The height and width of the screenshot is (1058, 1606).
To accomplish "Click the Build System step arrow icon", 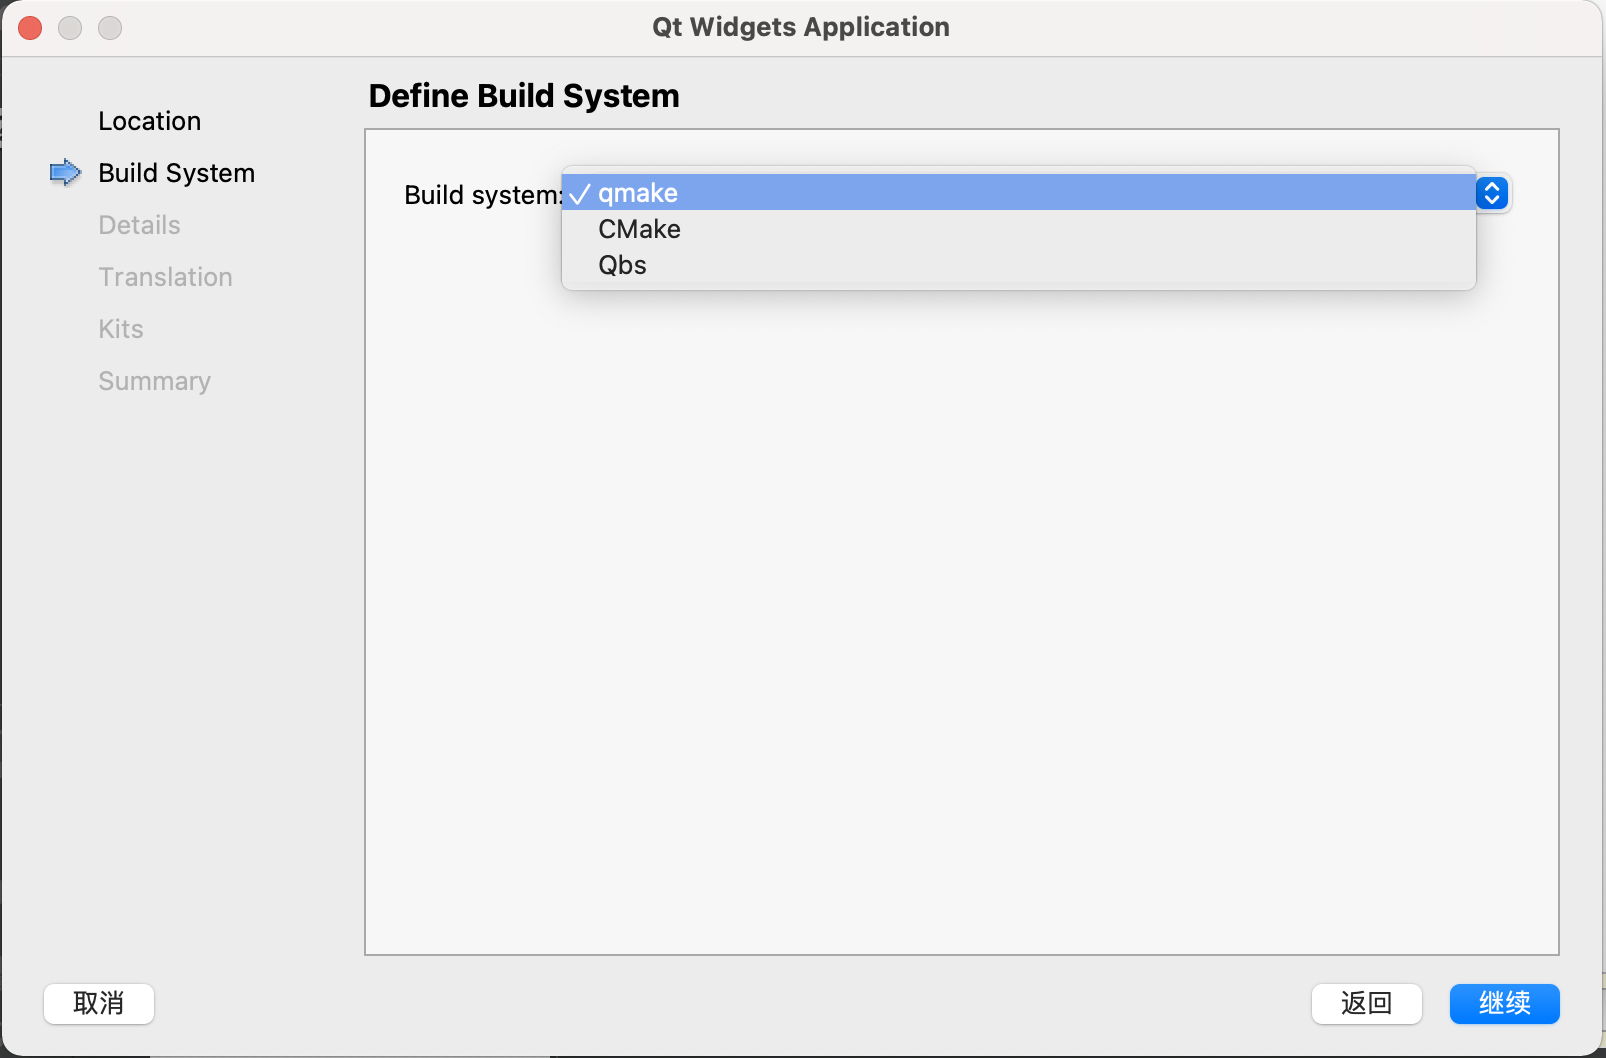I will click(64, 172).
